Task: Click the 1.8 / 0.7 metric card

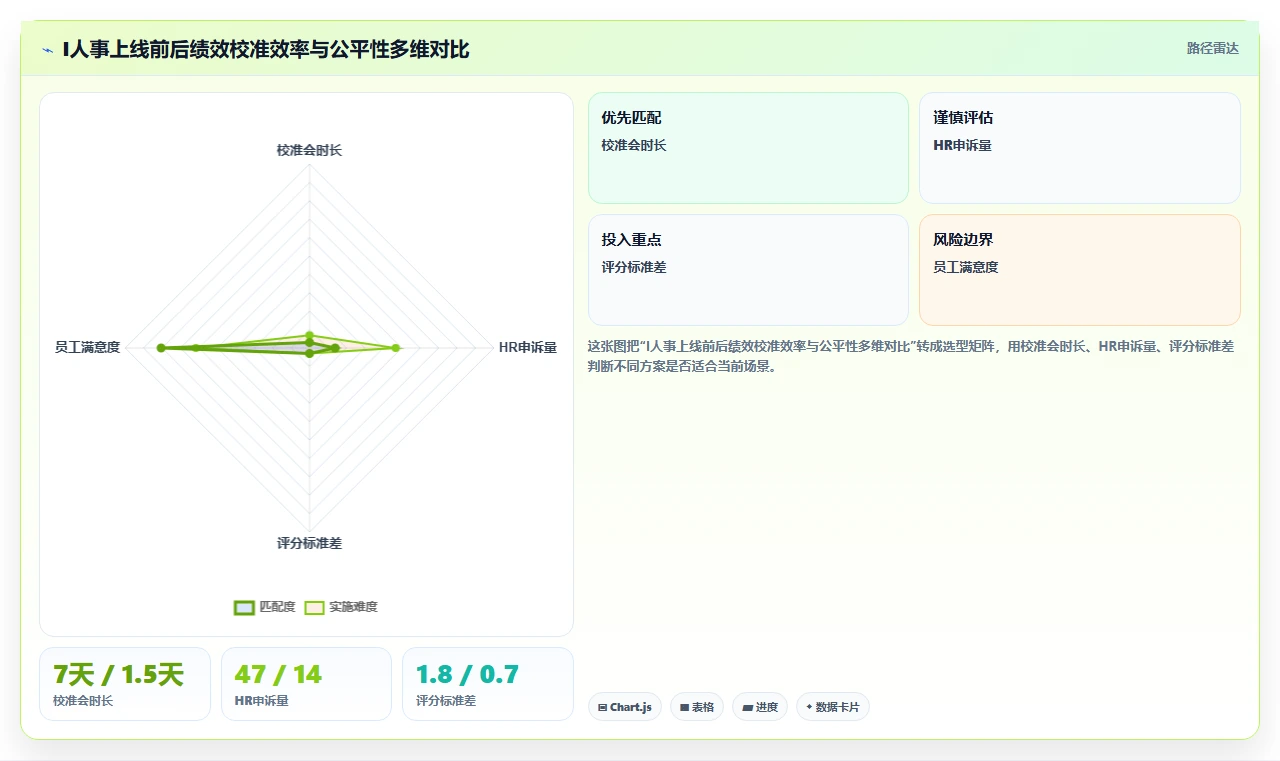Action: click(x=488, y=684)
